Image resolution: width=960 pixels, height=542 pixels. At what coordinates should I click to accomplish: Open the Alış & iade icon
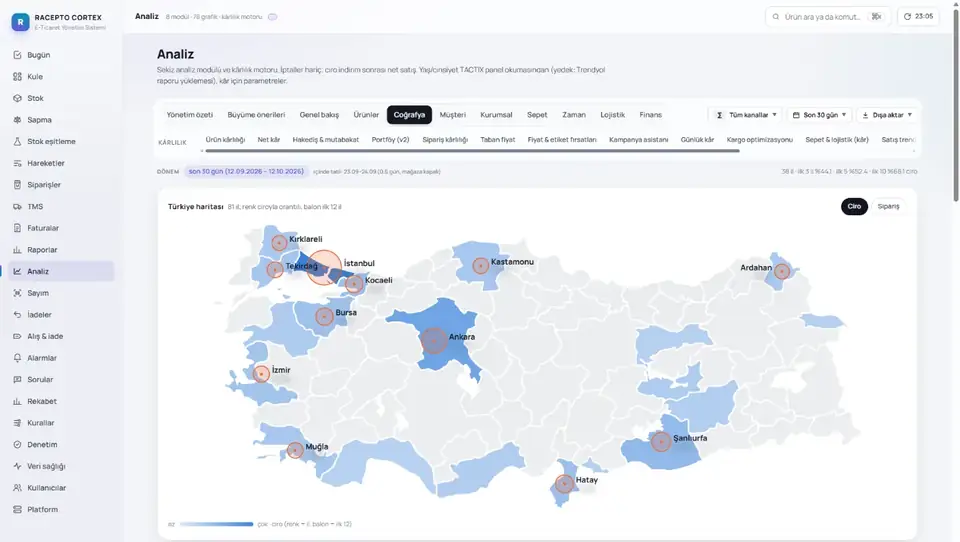tap(17, 336)
